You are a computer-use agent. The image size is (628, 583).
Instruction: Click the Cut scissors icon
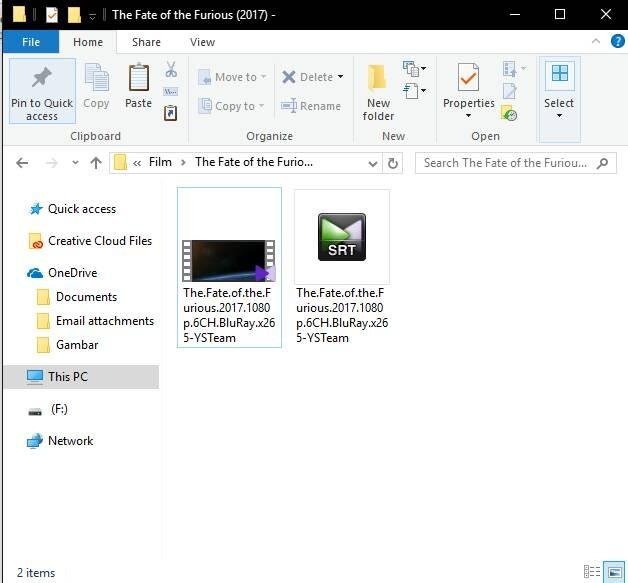pyautogui.click(x=171, y=69)
